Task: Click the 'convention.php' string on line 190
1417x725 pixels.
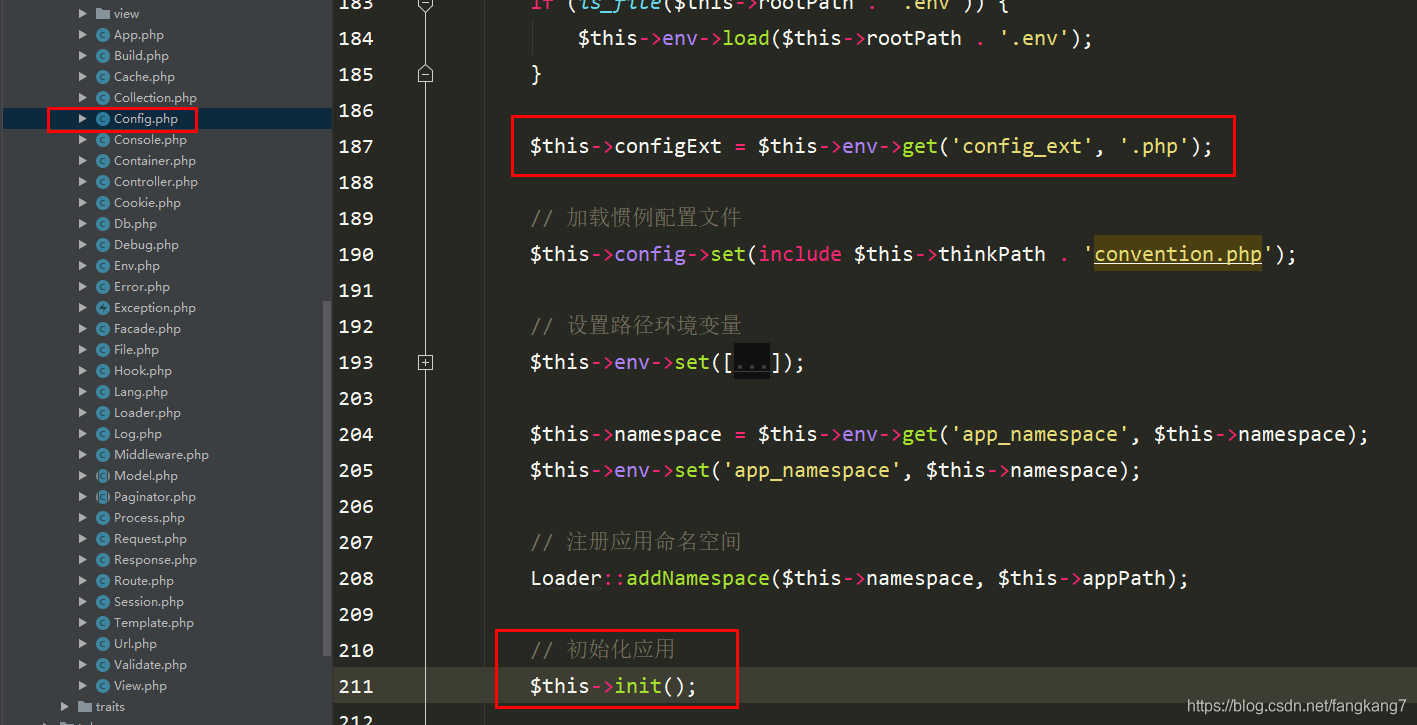Action: [x=1178, y=254]
